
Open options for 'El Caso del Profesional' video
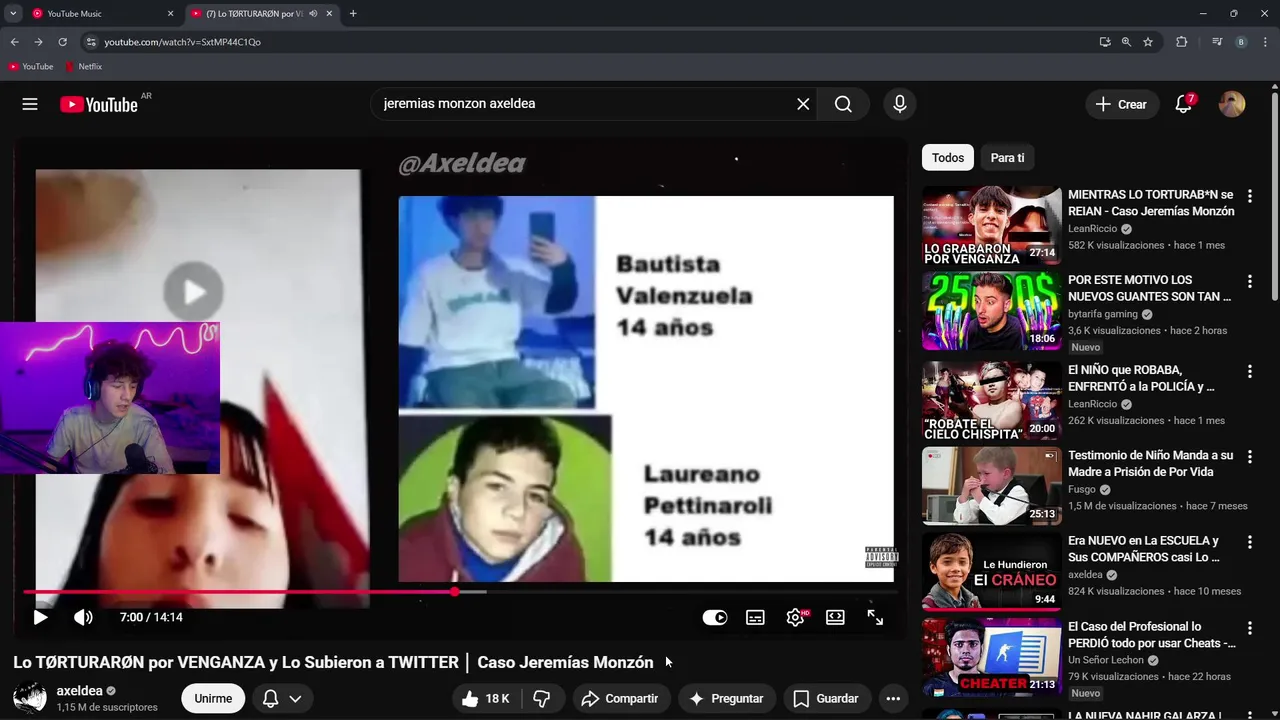pos(1249,629)
